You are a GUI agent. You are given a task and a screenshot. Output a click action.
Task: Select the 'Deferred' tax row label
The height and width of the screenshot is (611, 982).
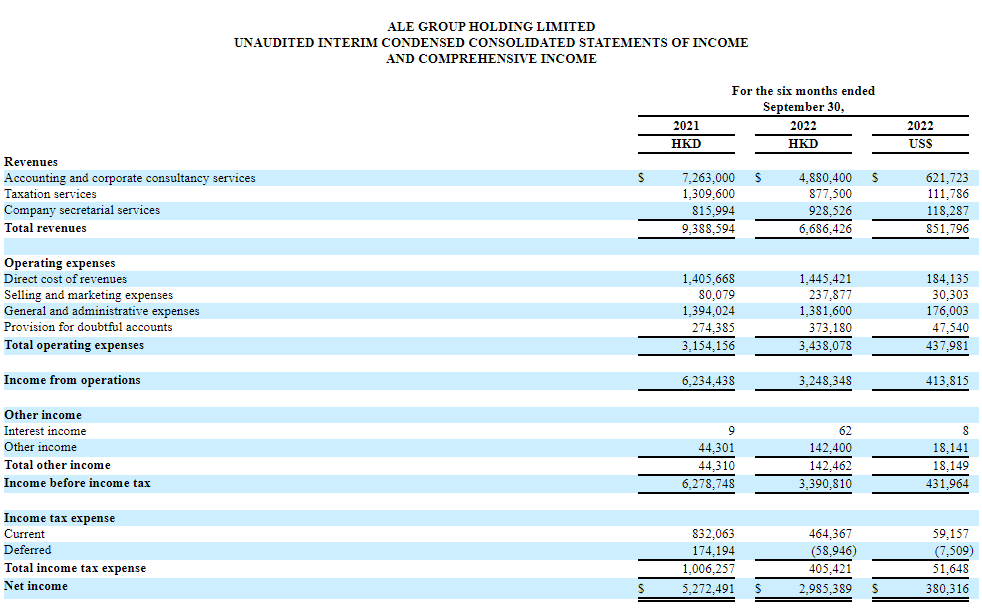pyautogui.click(x=28, y=550)
